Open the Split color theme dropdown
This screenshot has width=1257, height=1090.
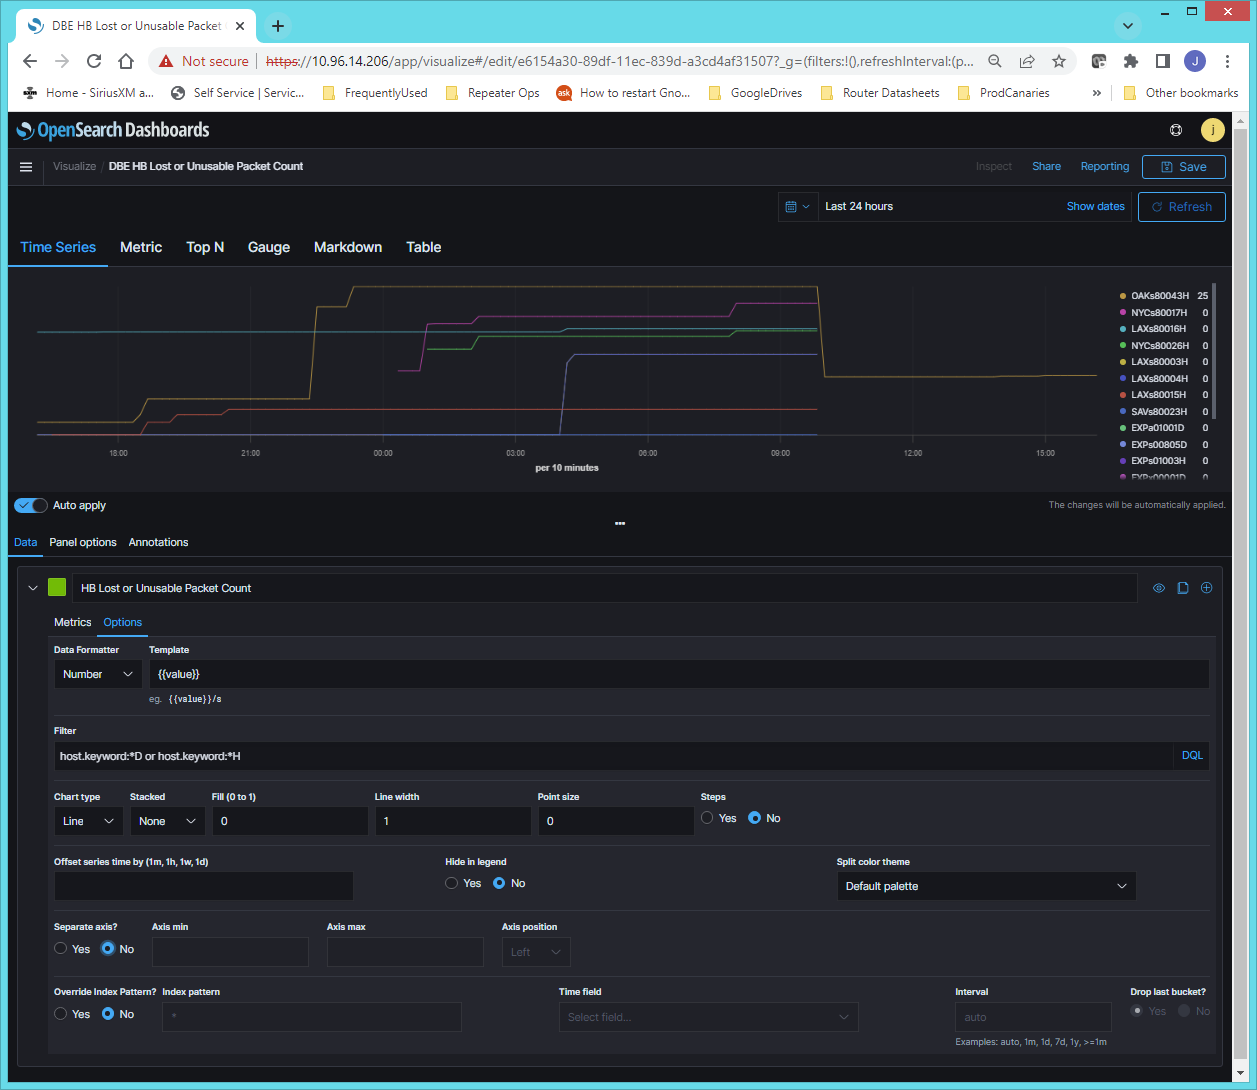click(986, 886)
